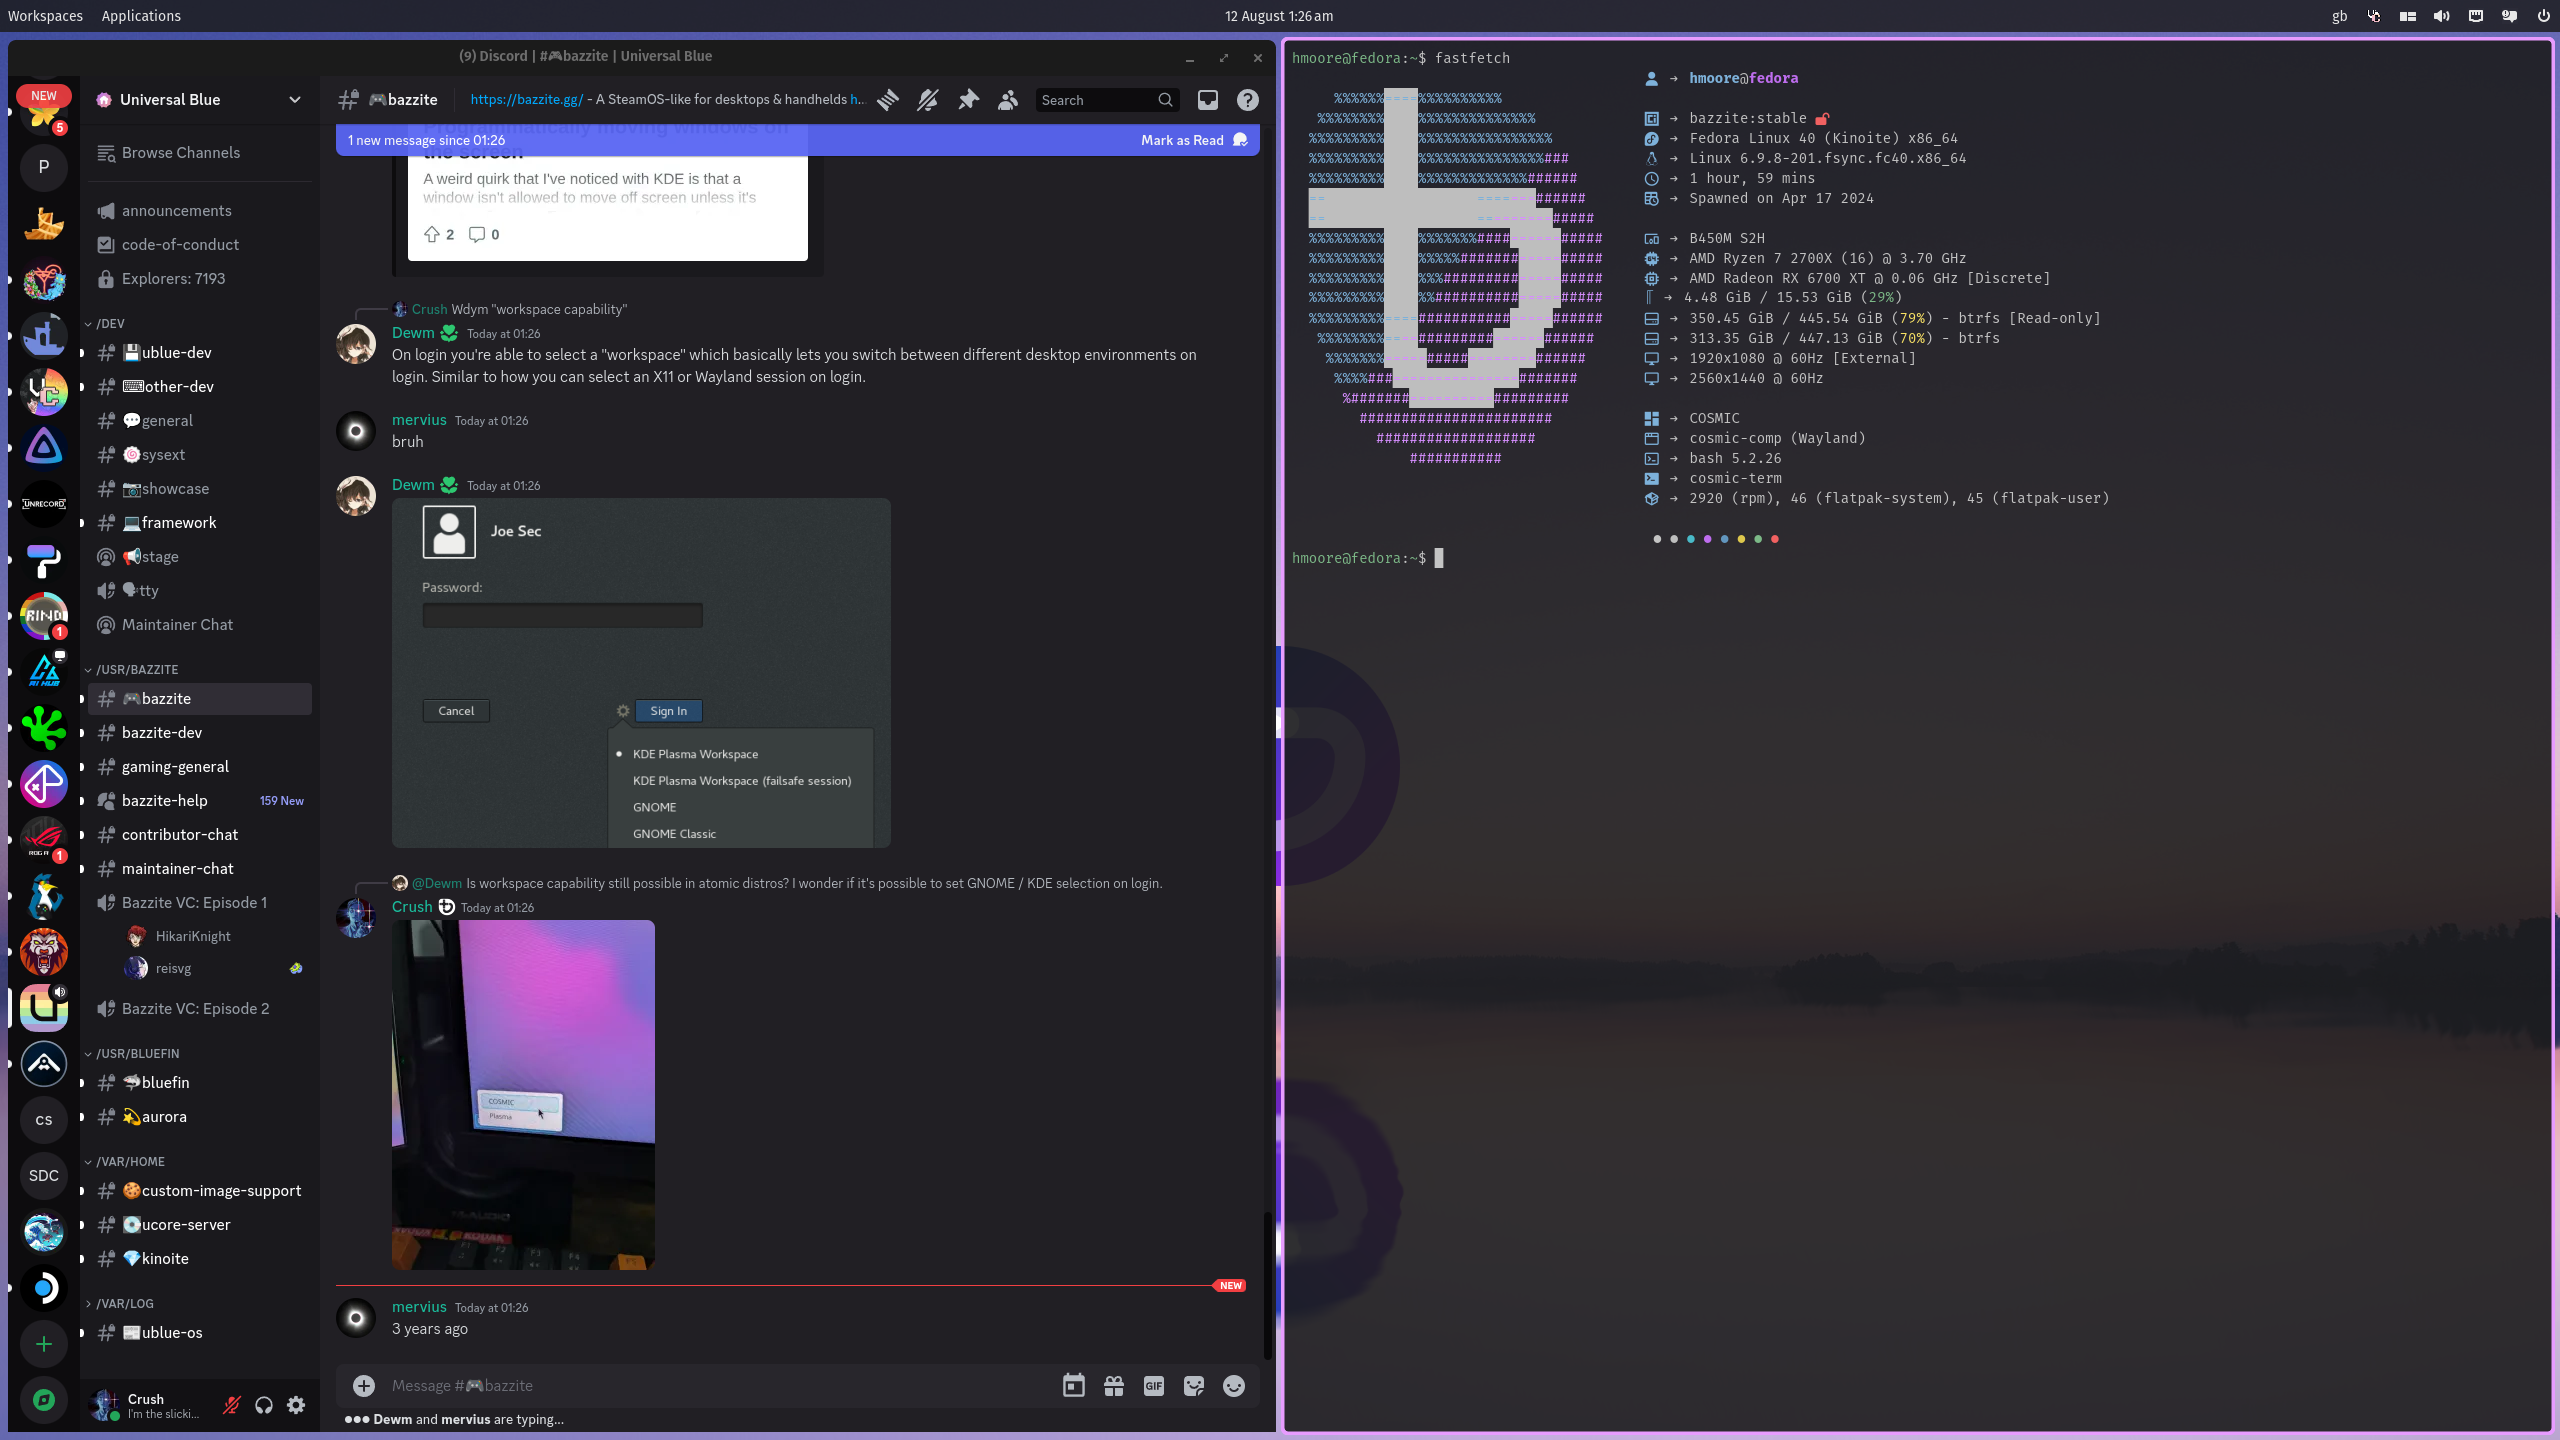Expand the /VAR/LOG channel category
Viewport: 2560px width, 1440px height.
[x=124, y=1303]
